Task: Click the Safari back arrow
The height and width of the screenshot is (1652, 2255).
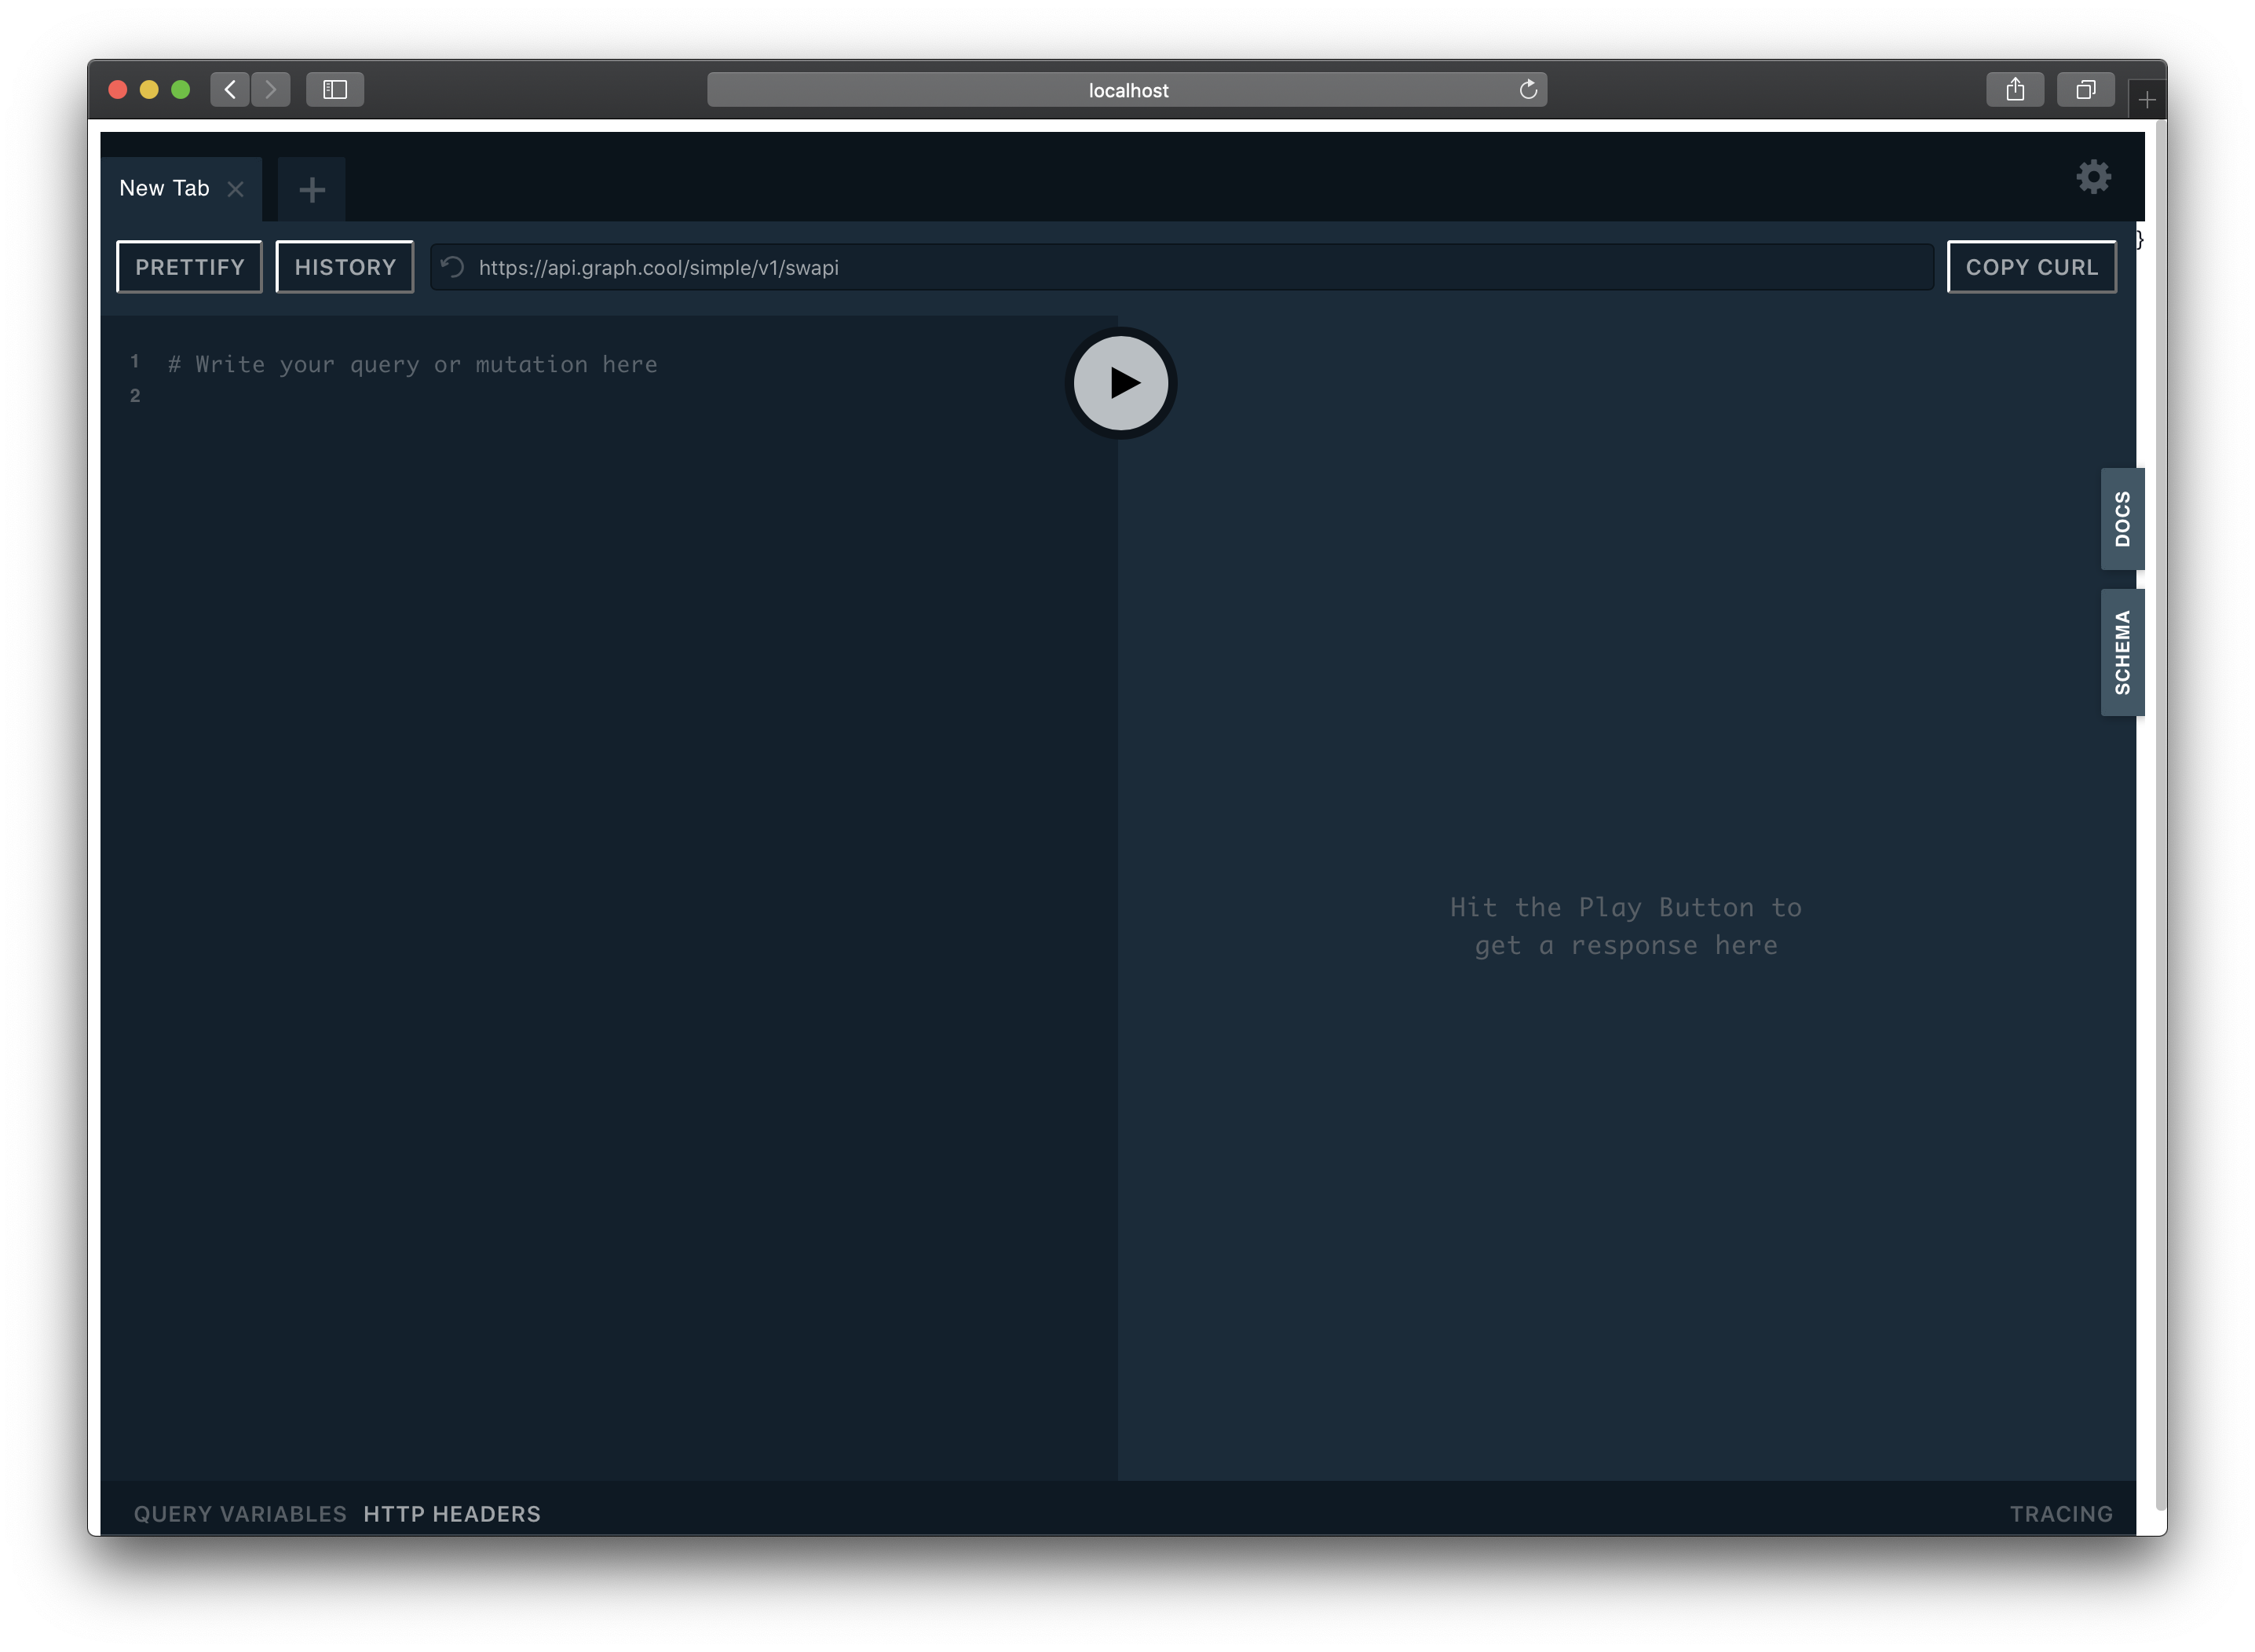Action: [x=230, y=90]
